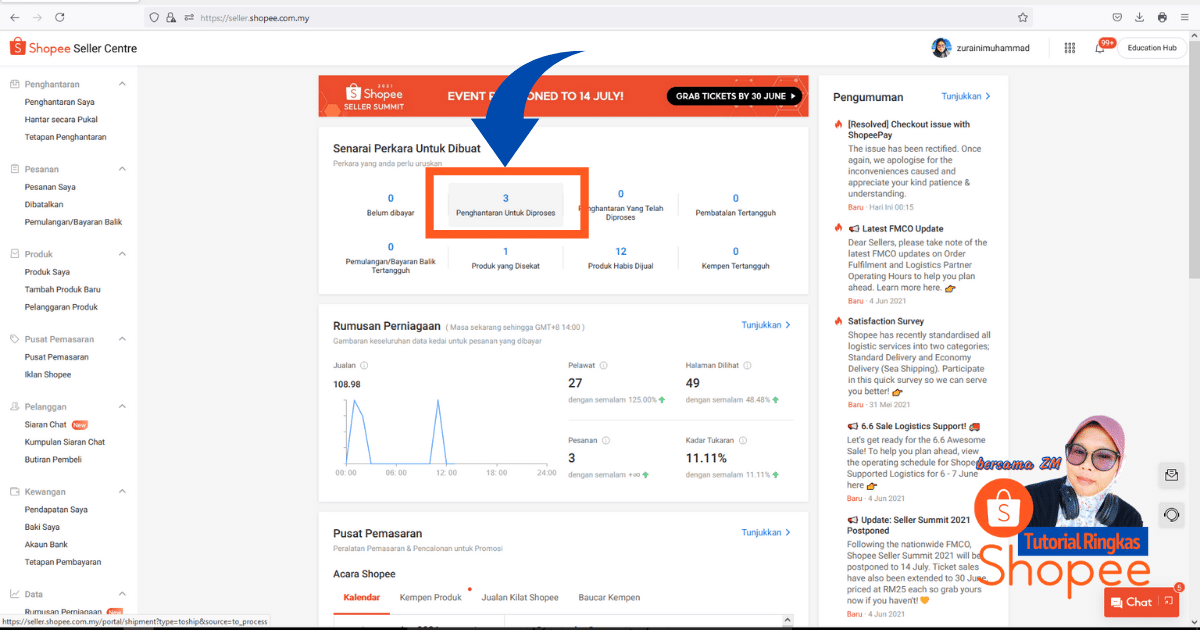Viewport: 1200px width, 630px height.
Task: Open Akaun Bank in sidebar
Action: point(46,545)
